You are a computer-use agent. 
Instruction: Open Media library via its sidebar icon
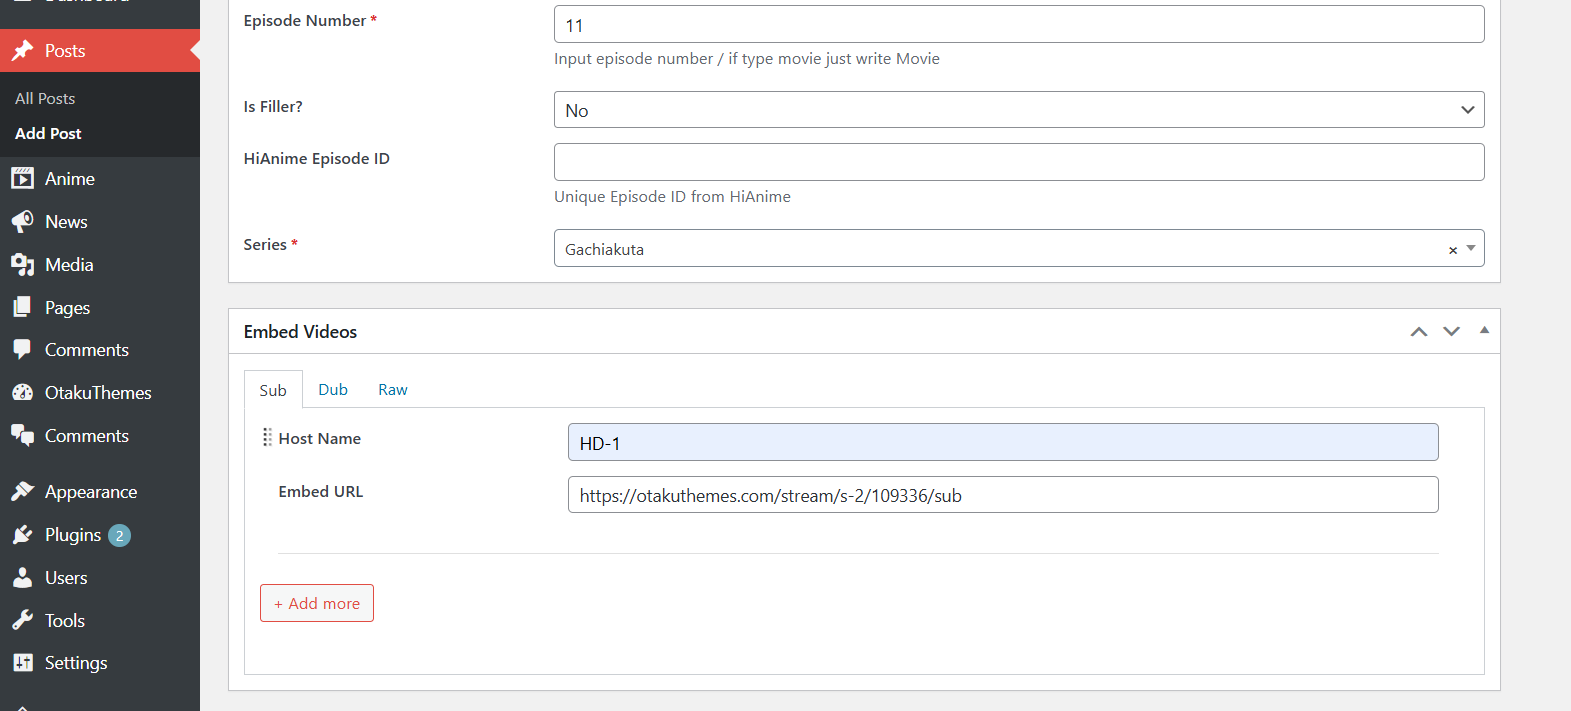(22, 265)
